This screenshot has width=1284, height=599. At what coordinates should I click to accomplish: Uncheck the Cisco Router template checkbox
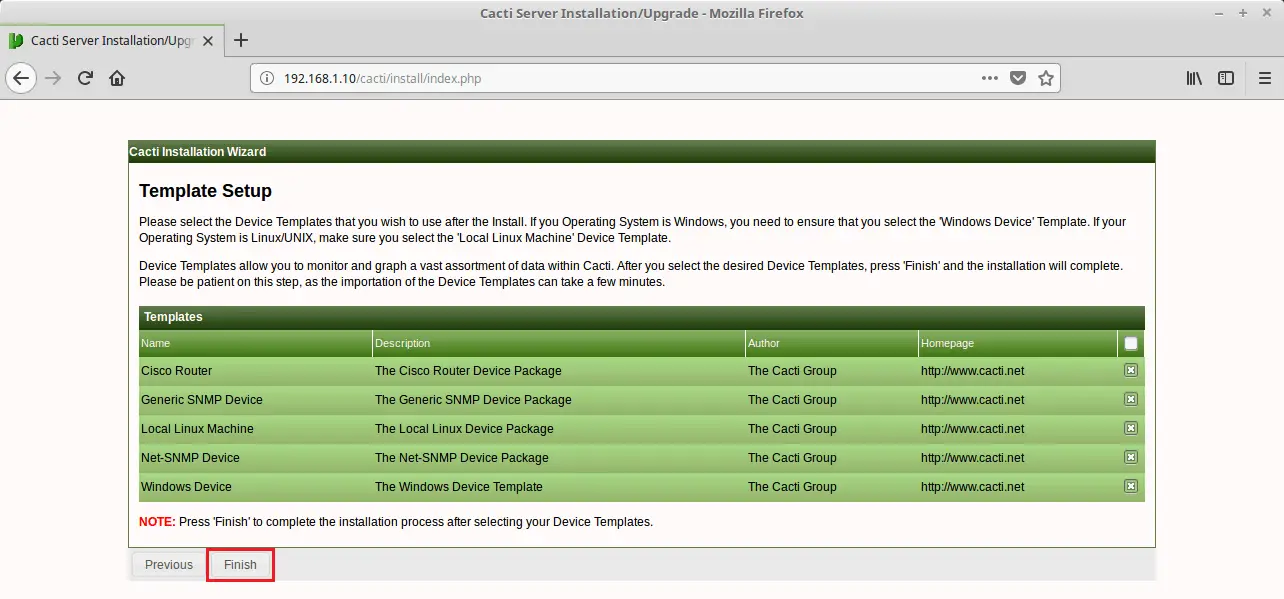[x=1131, y=370]
